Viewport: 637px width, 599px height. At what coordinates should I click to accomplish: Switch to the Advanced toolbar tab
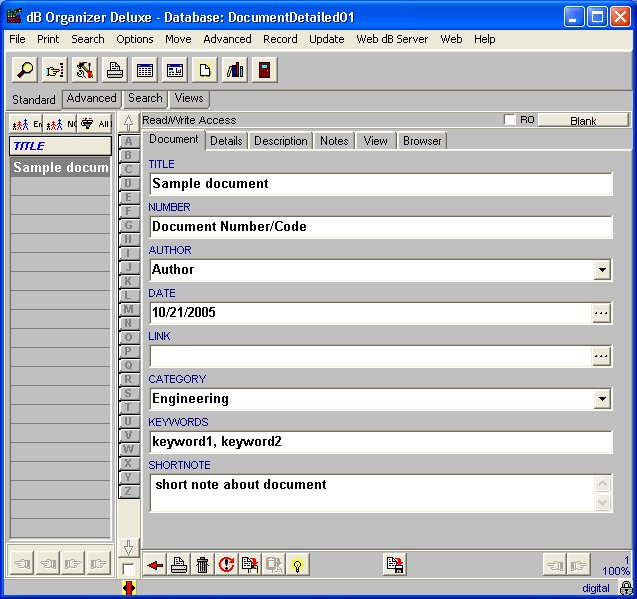(91, 98)
